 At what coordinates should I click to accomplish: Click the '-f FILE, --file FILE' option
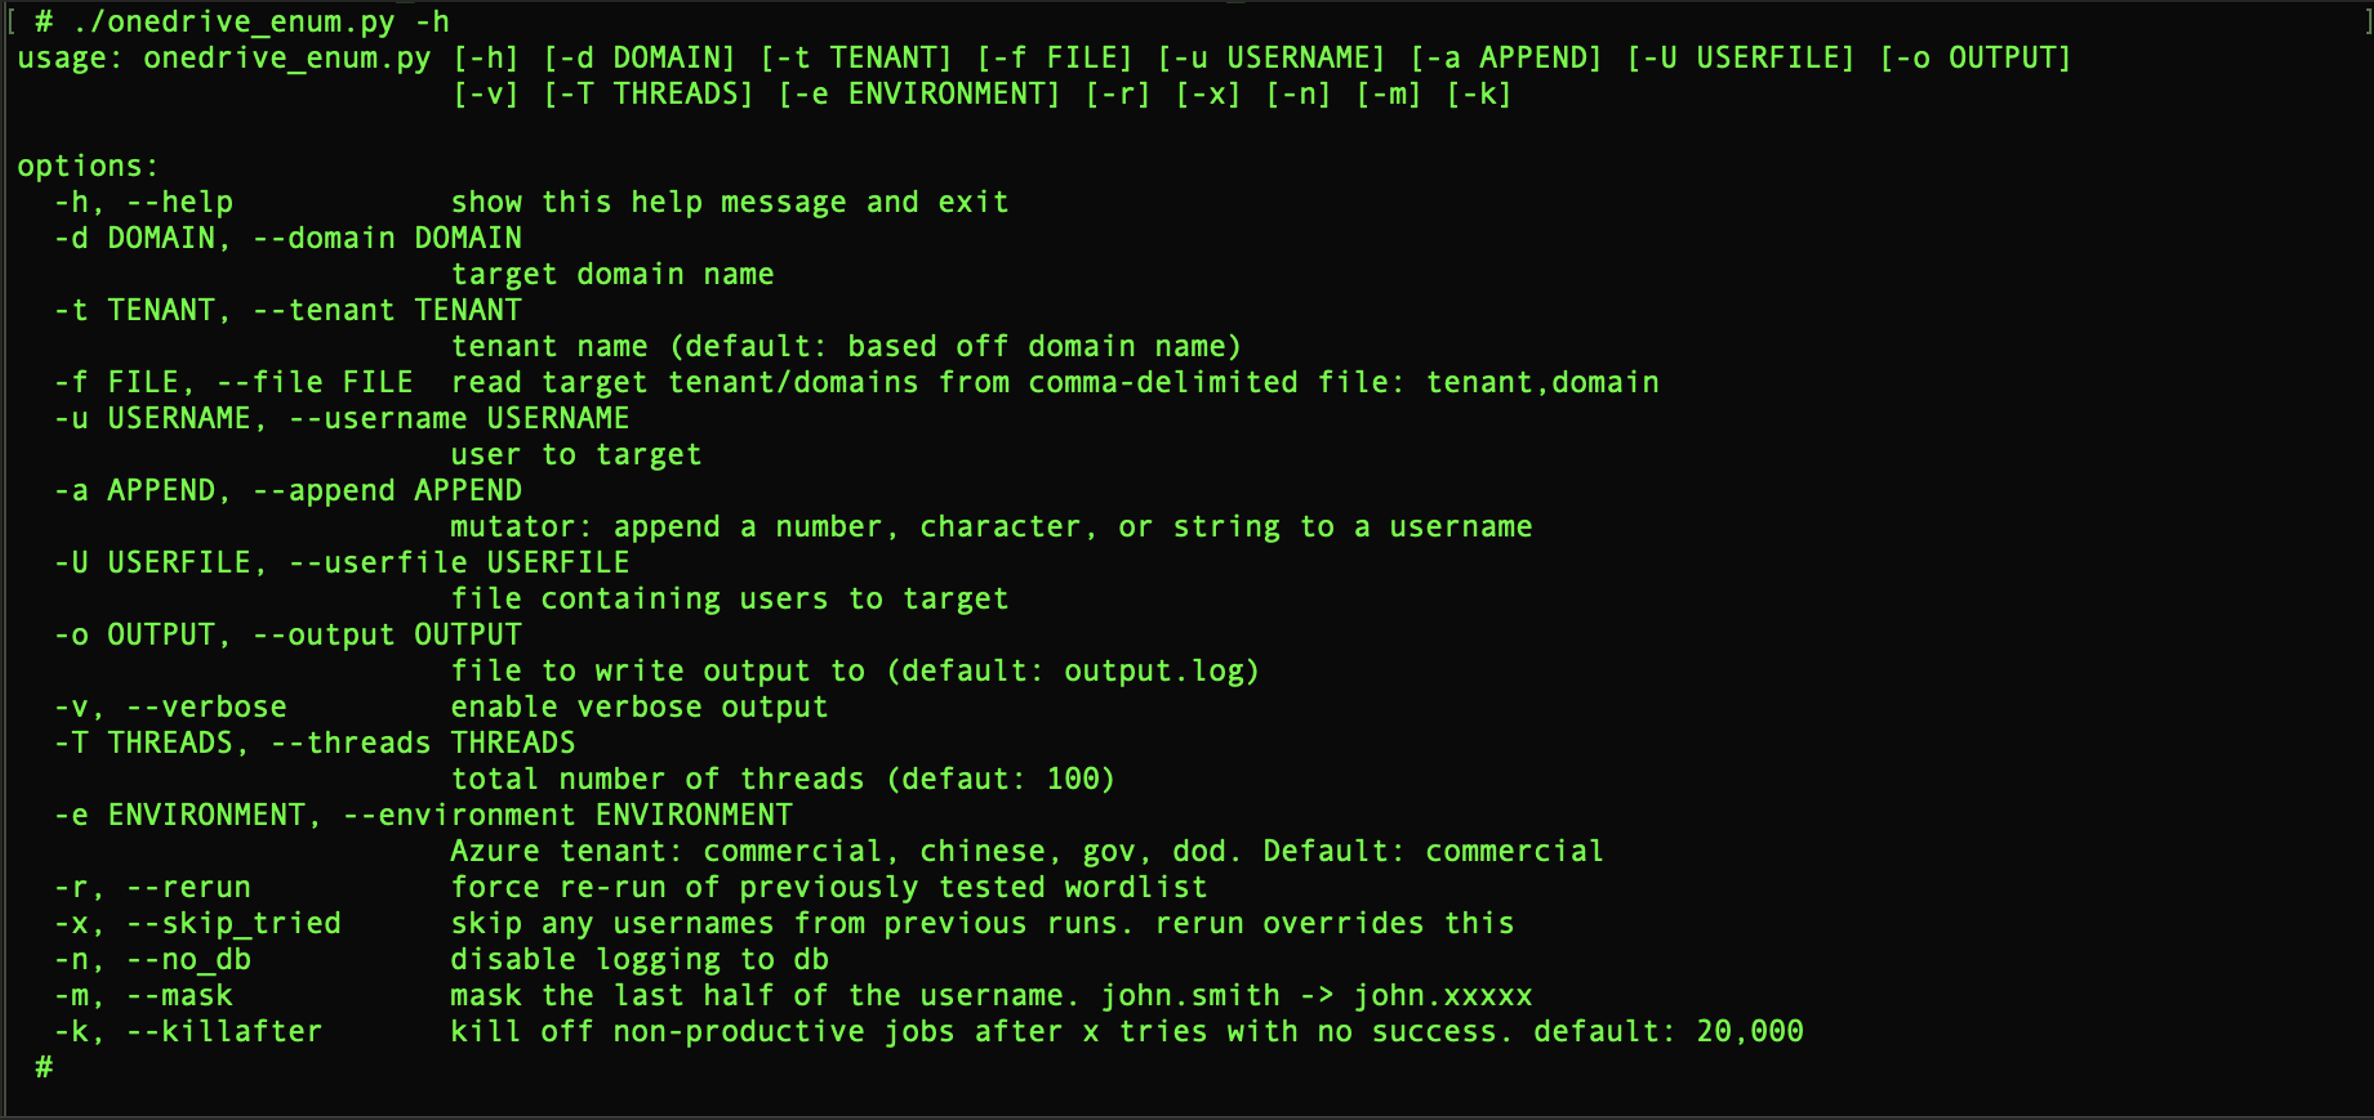(x=233, y=383)
